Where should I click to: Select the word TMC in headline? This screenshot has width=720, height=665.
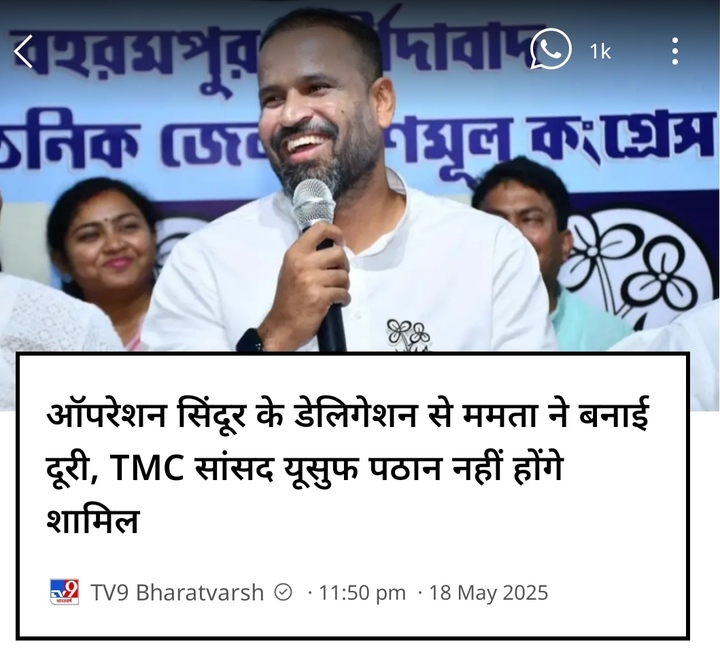tap(147, 468)
